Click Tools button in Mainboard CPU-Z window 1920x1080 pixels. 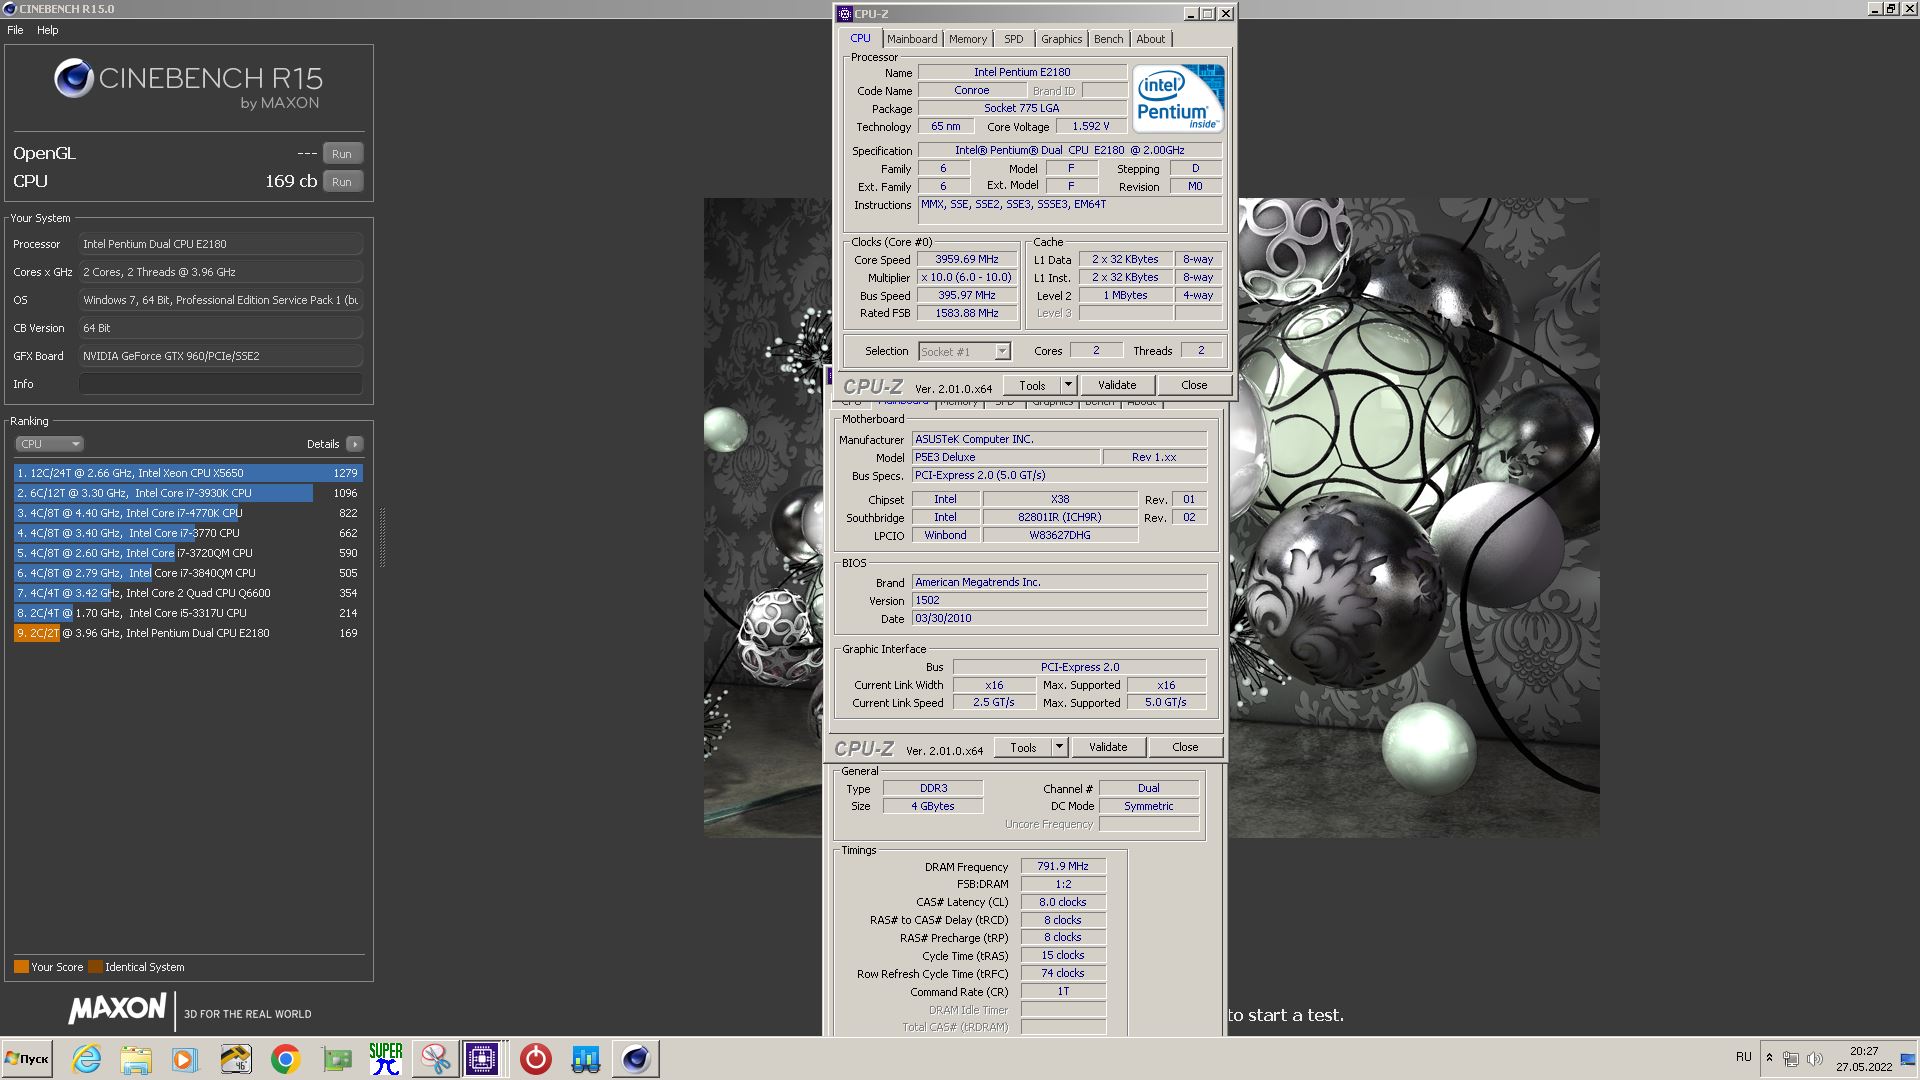coord(1023,747)
